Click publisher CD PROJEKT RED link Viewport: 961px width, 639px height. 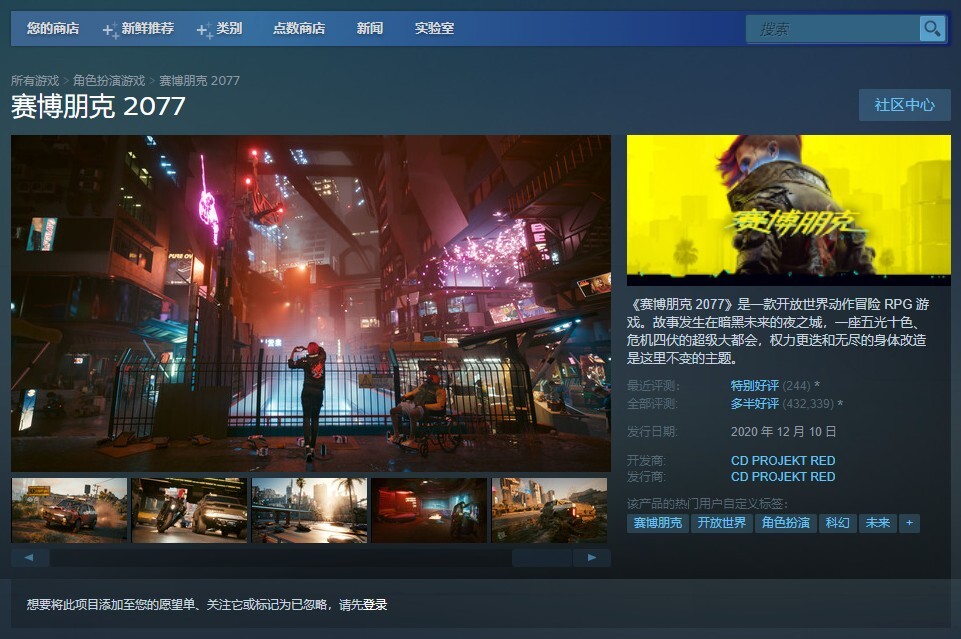pos(783,476)
